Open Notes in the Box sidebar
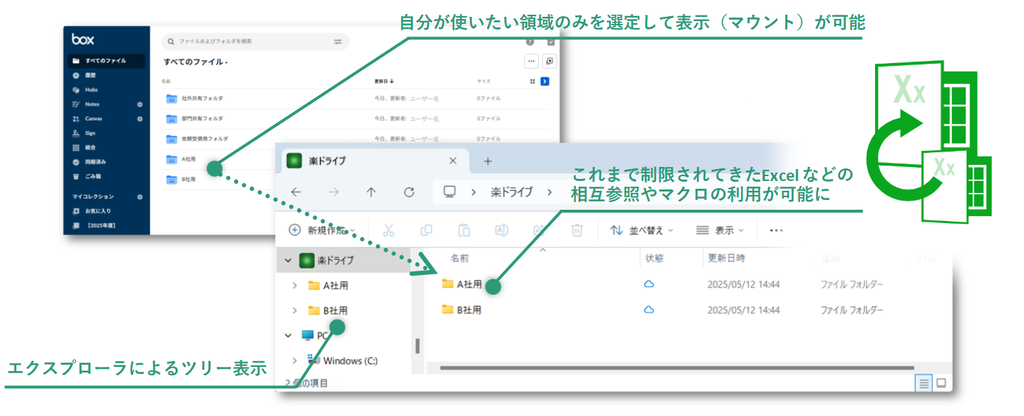This screenshot has width=1024, height=416. [92, 104]
